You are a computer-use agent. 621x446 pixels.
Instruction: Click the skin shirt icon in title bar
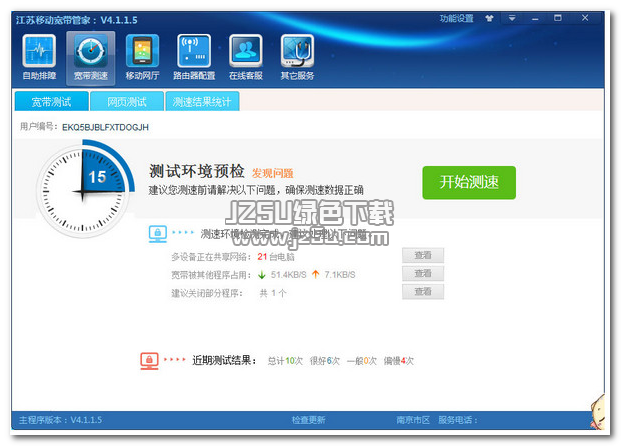click(x=490, y=18)
